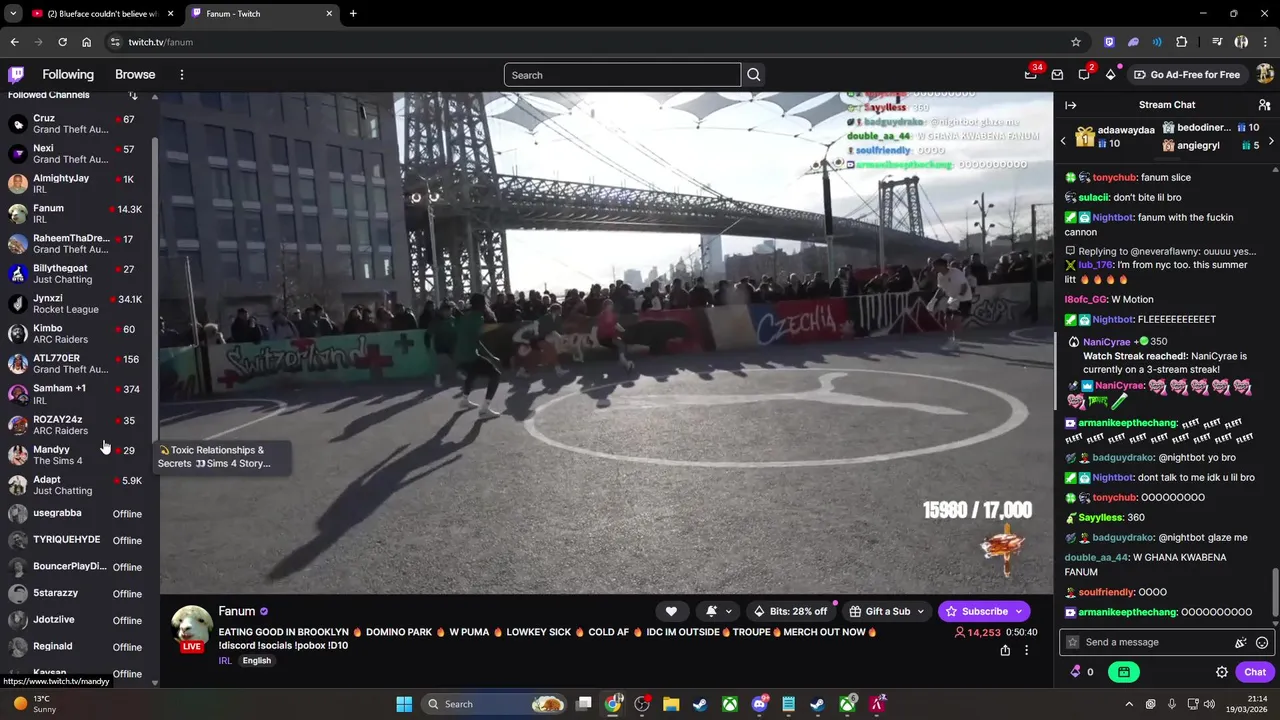Open the three-dot more menu beside Browse
This screenshot has width=1280, height=720.
pyautogui.click(x=181, y=75)
